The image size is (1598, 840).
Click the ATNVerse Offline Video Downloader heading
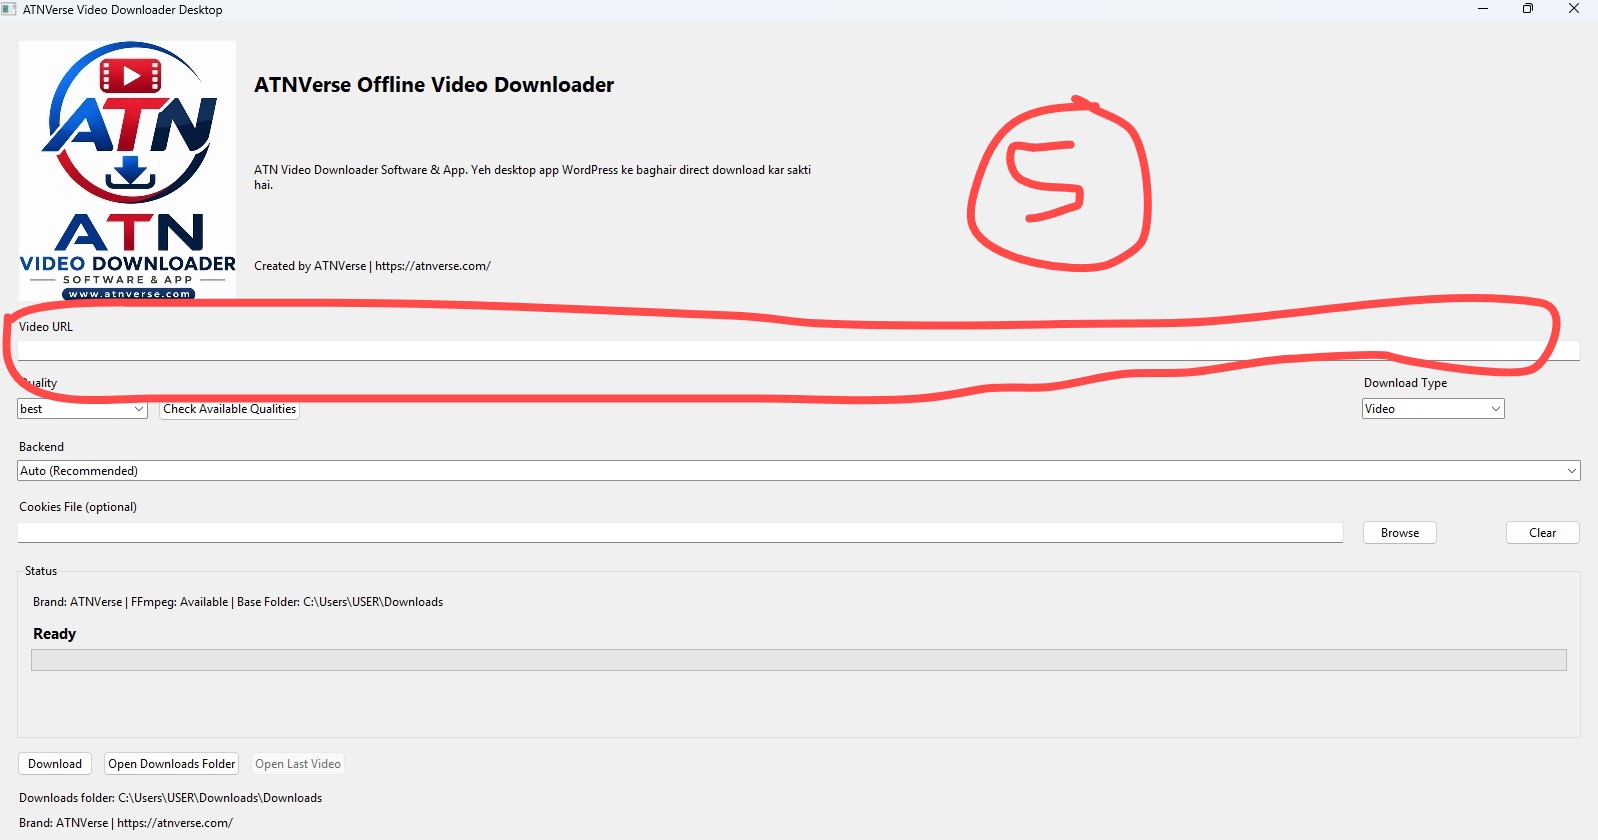point(434,85)
